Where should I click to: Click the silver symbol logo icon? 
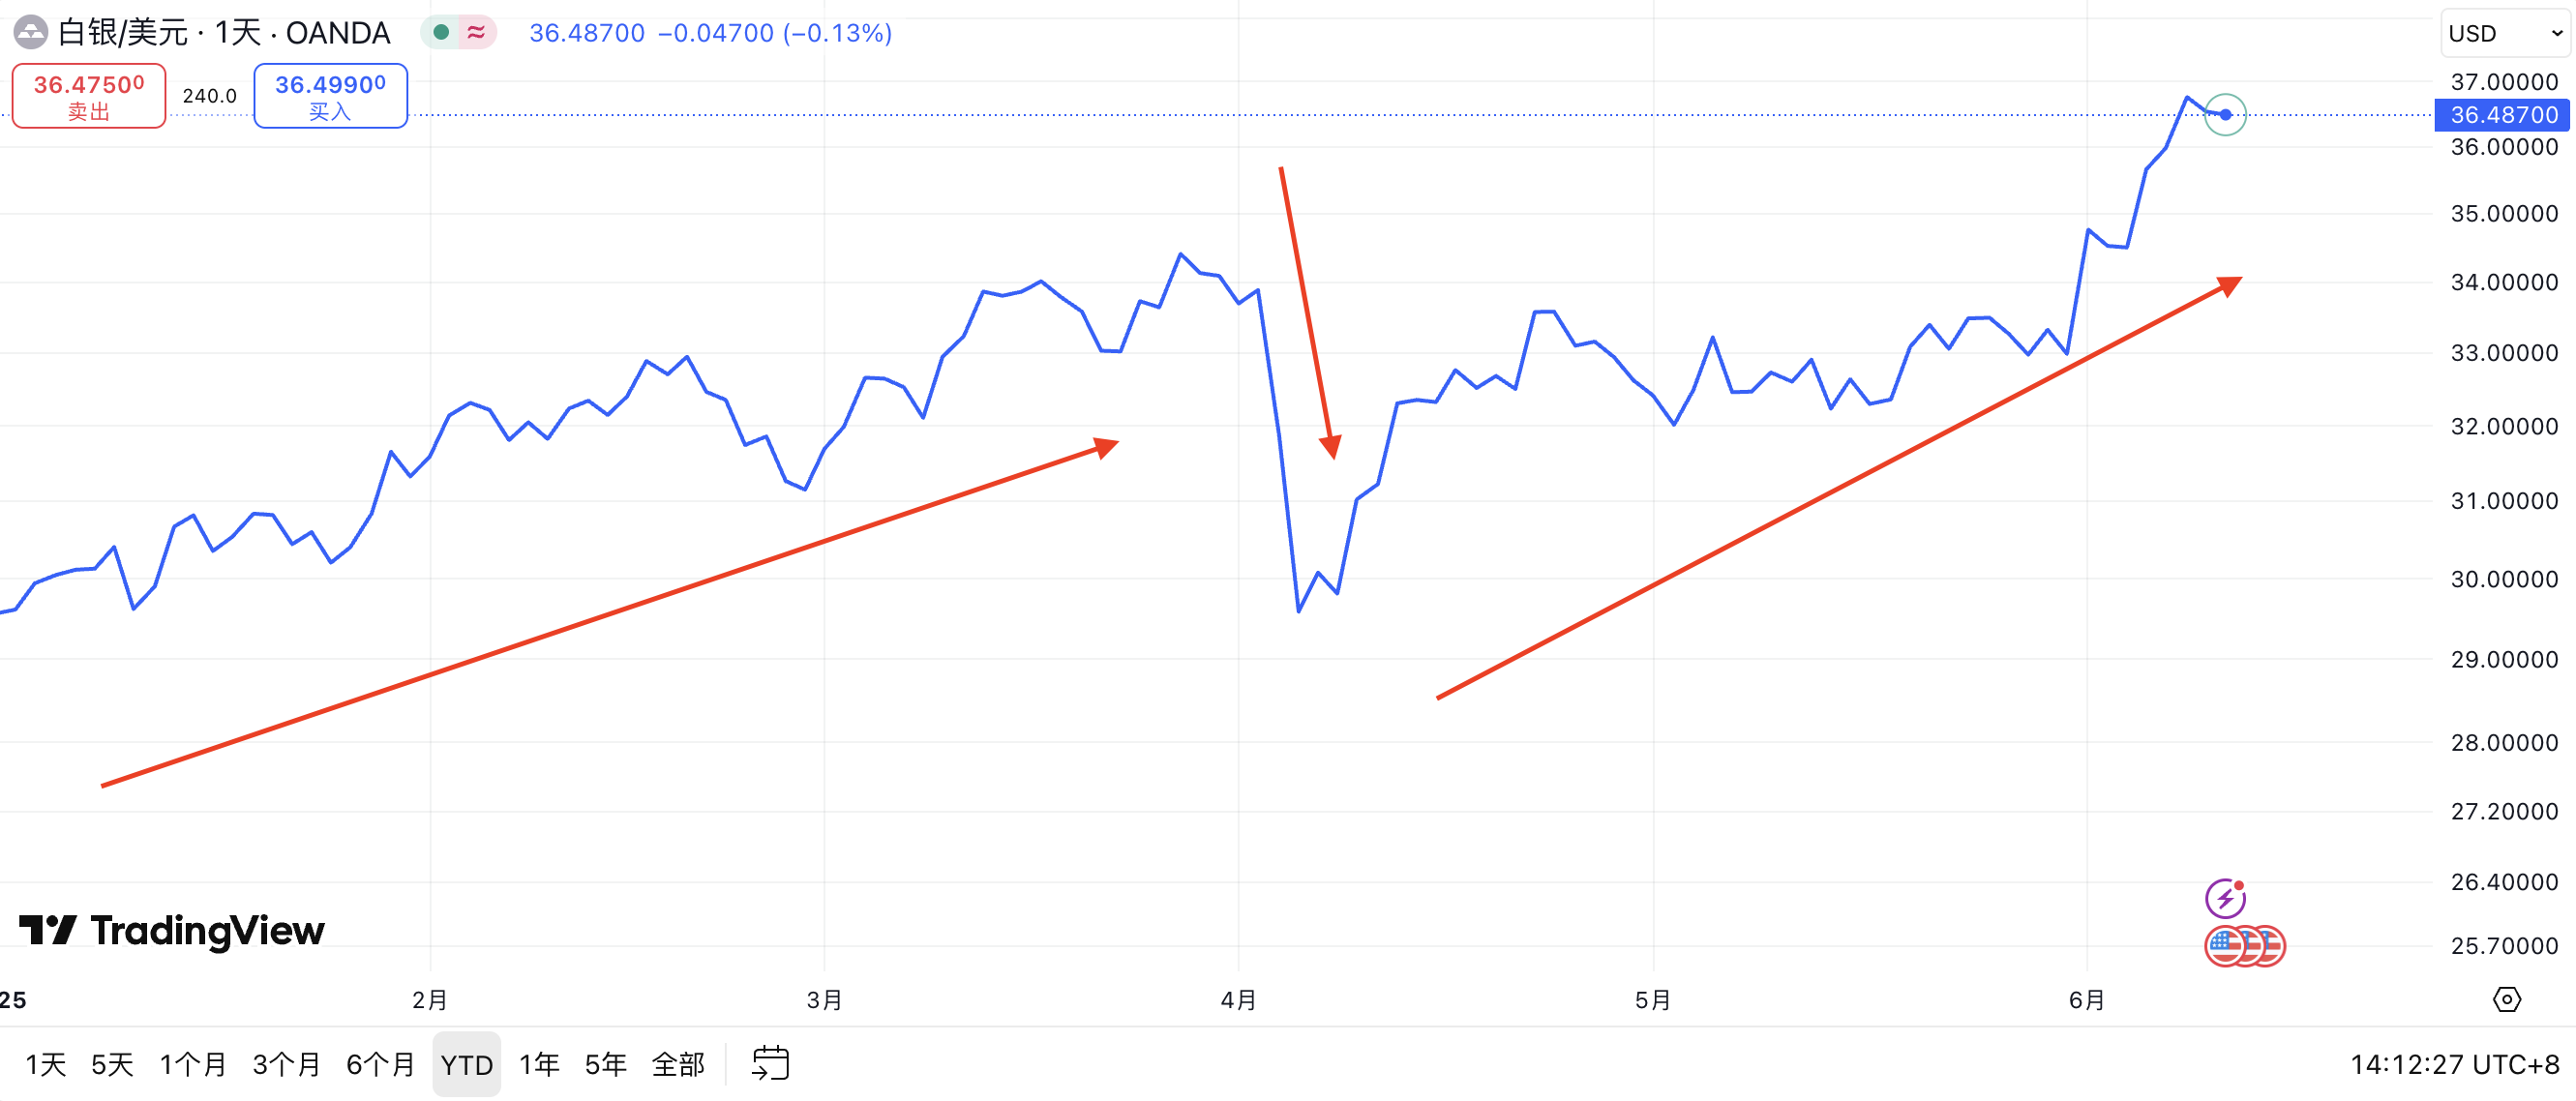click(30, 32)
